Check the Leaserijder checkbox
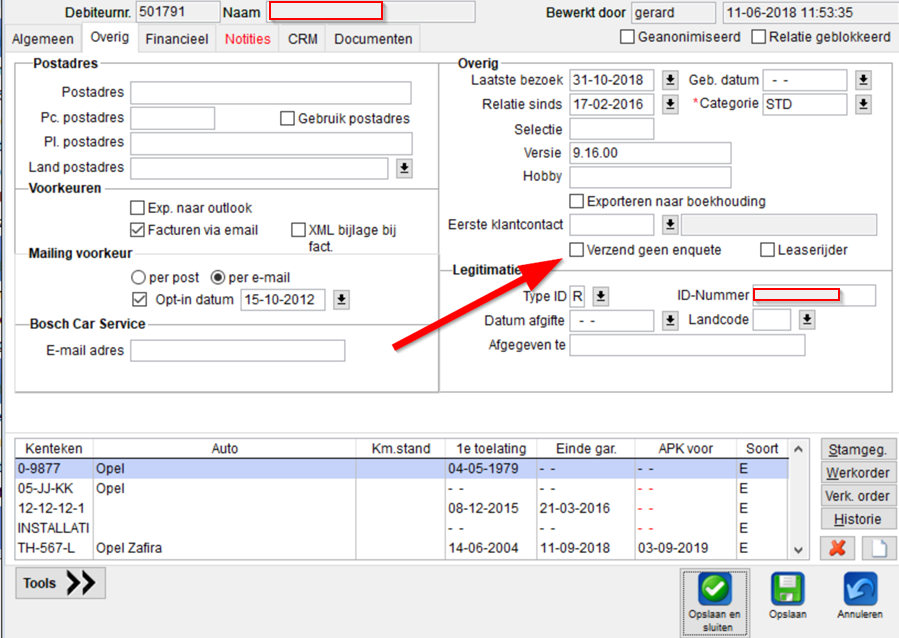The height and width of the screenshot is (638, 899). [x=767, y=250]
